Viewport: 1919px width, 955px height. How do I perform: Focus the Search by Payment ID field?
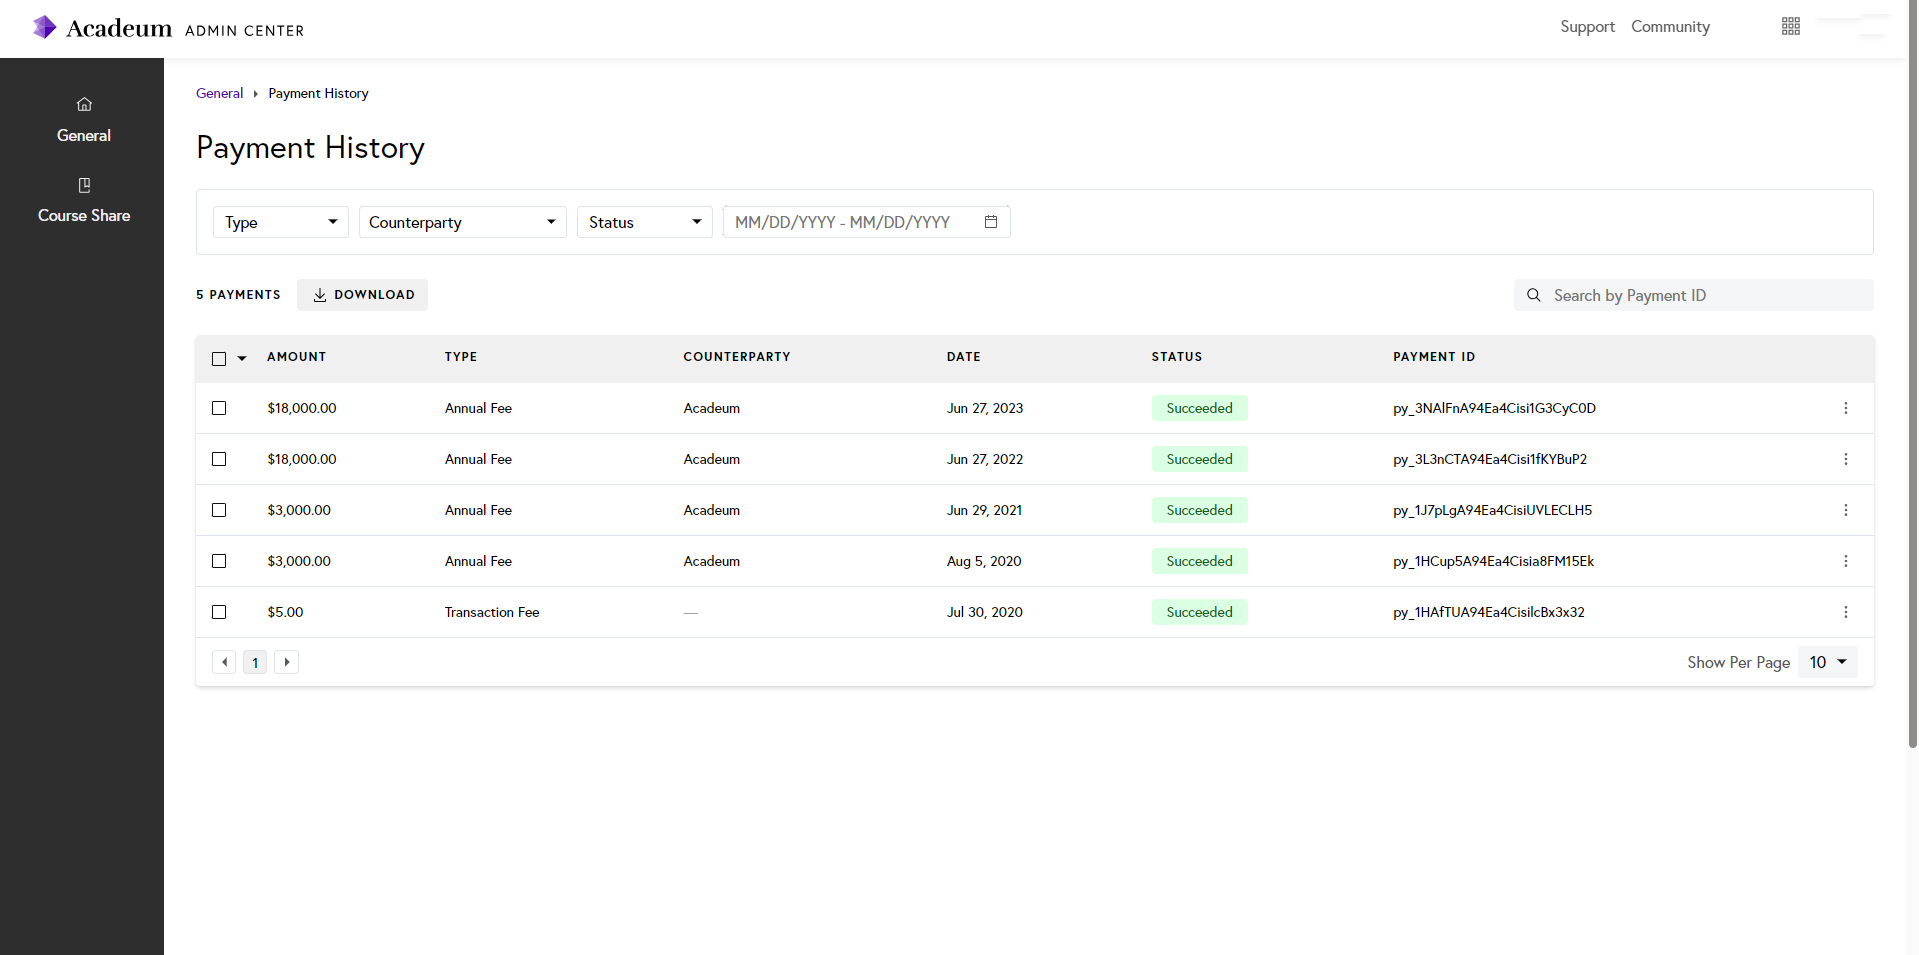1694,295
